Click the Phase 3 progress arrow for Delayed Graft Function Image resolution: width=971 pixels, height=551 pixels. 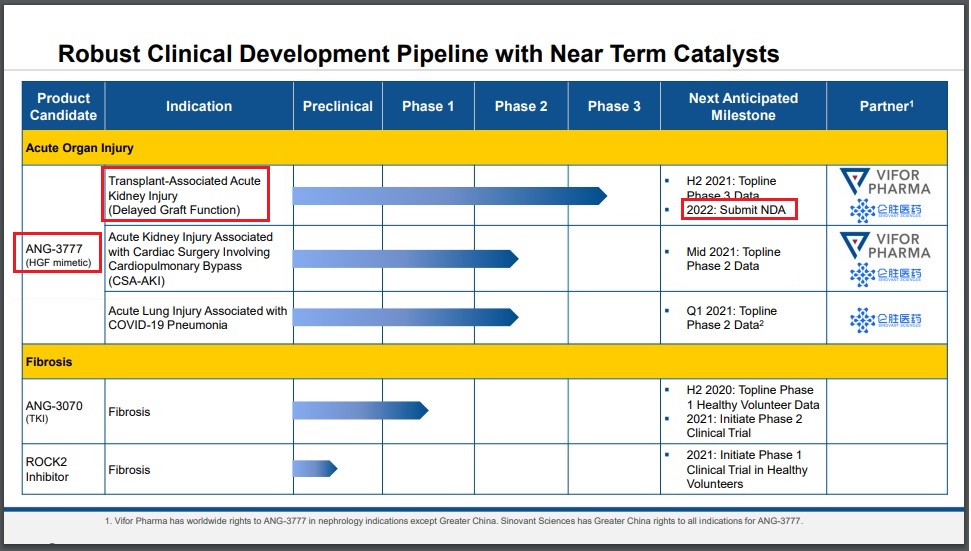449,195
